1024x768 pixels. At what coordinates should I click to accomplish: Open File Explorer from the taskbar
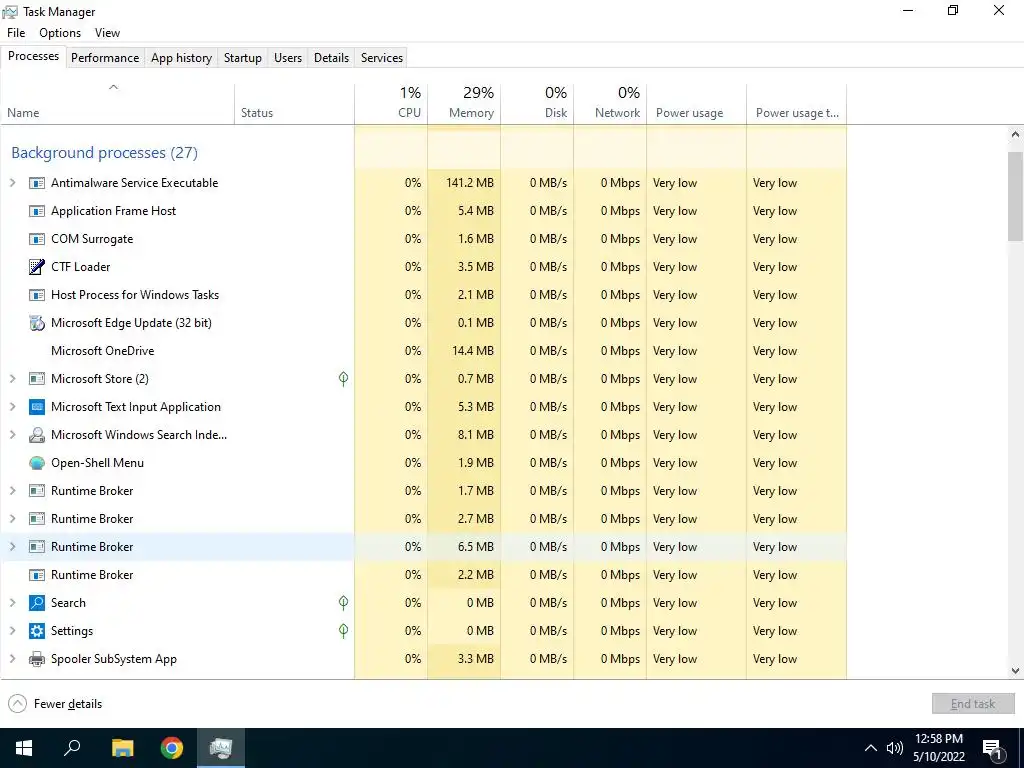pyautogui.click(x=122, y=748)
